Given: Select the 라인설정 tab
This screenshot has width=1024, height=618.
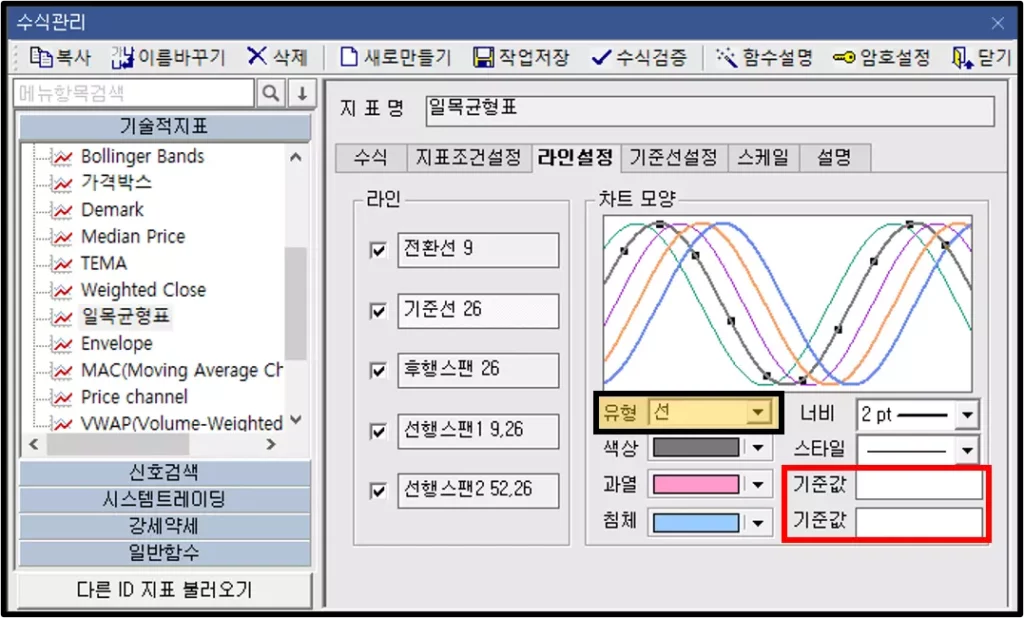Looking at the screenshot, I should coord(575,157).
